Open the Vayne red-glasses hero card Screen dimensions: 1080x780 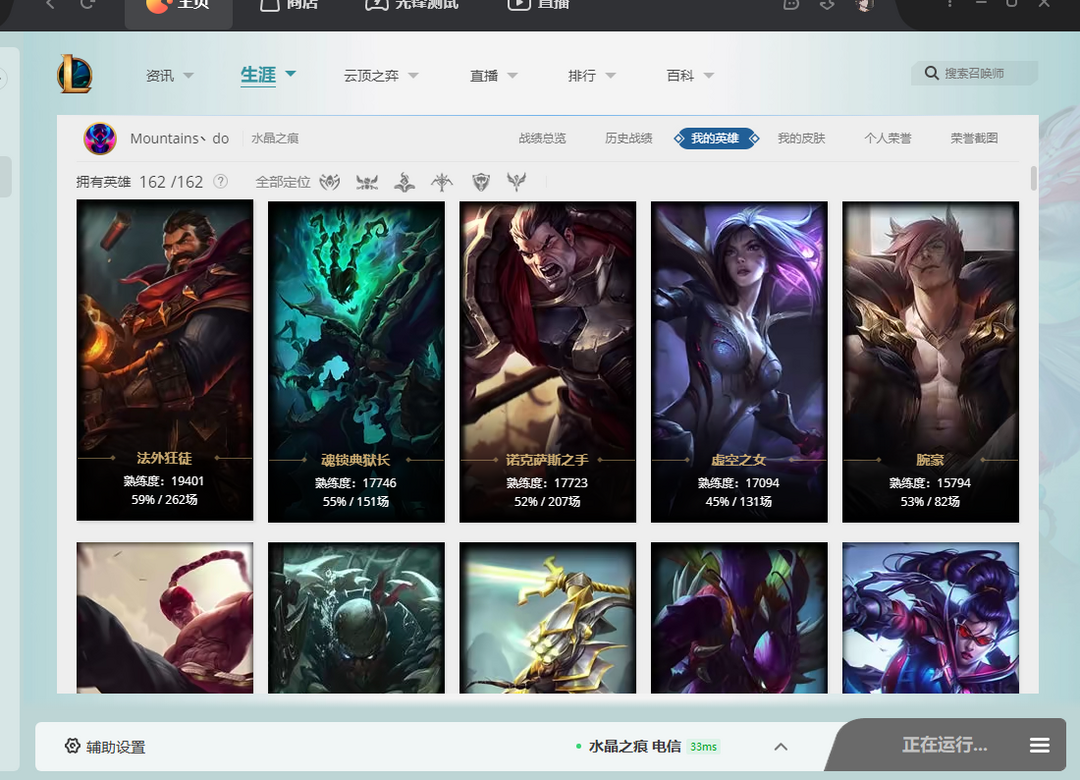pos(931,617)
